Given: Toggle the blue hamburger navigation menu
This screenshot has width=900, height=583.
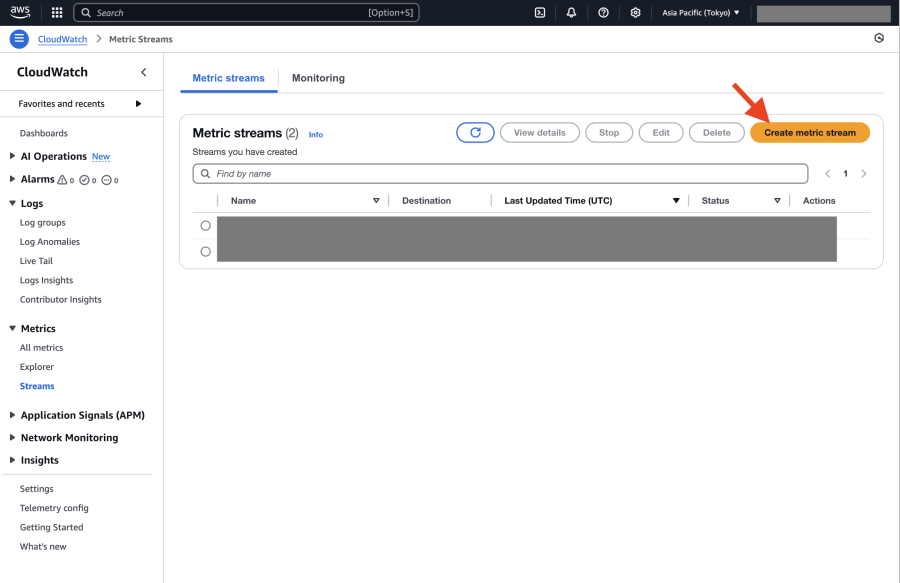Looking at the screenshot, I should [19, 38].
